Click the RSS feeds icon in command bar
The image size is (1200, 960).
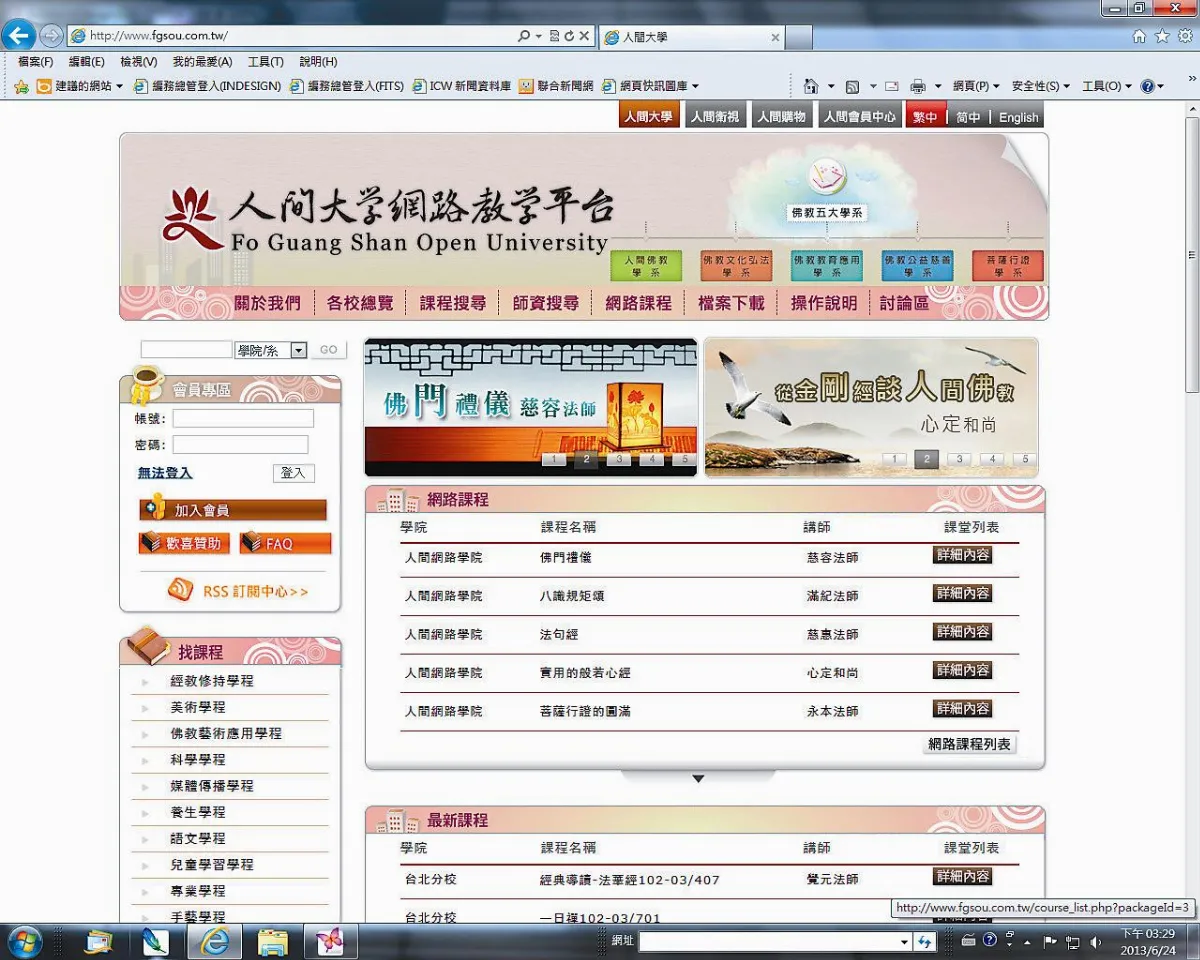coord(852,86)
